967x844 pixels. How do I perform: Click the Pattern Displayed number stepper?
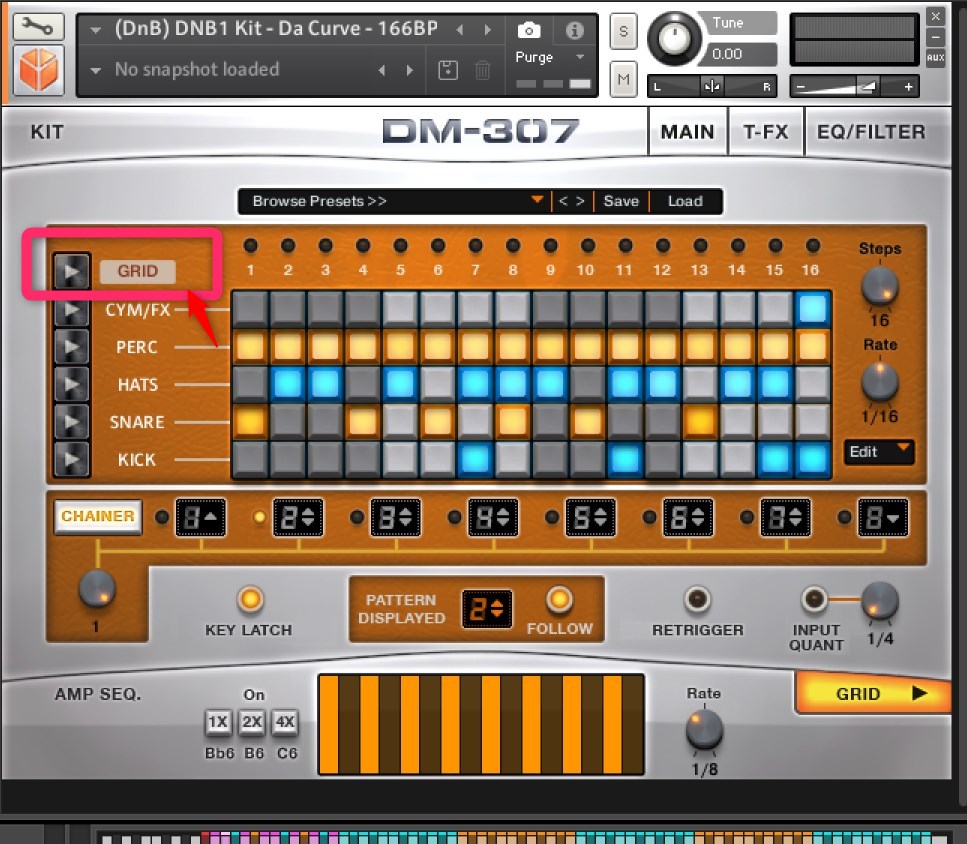(486, 608)
